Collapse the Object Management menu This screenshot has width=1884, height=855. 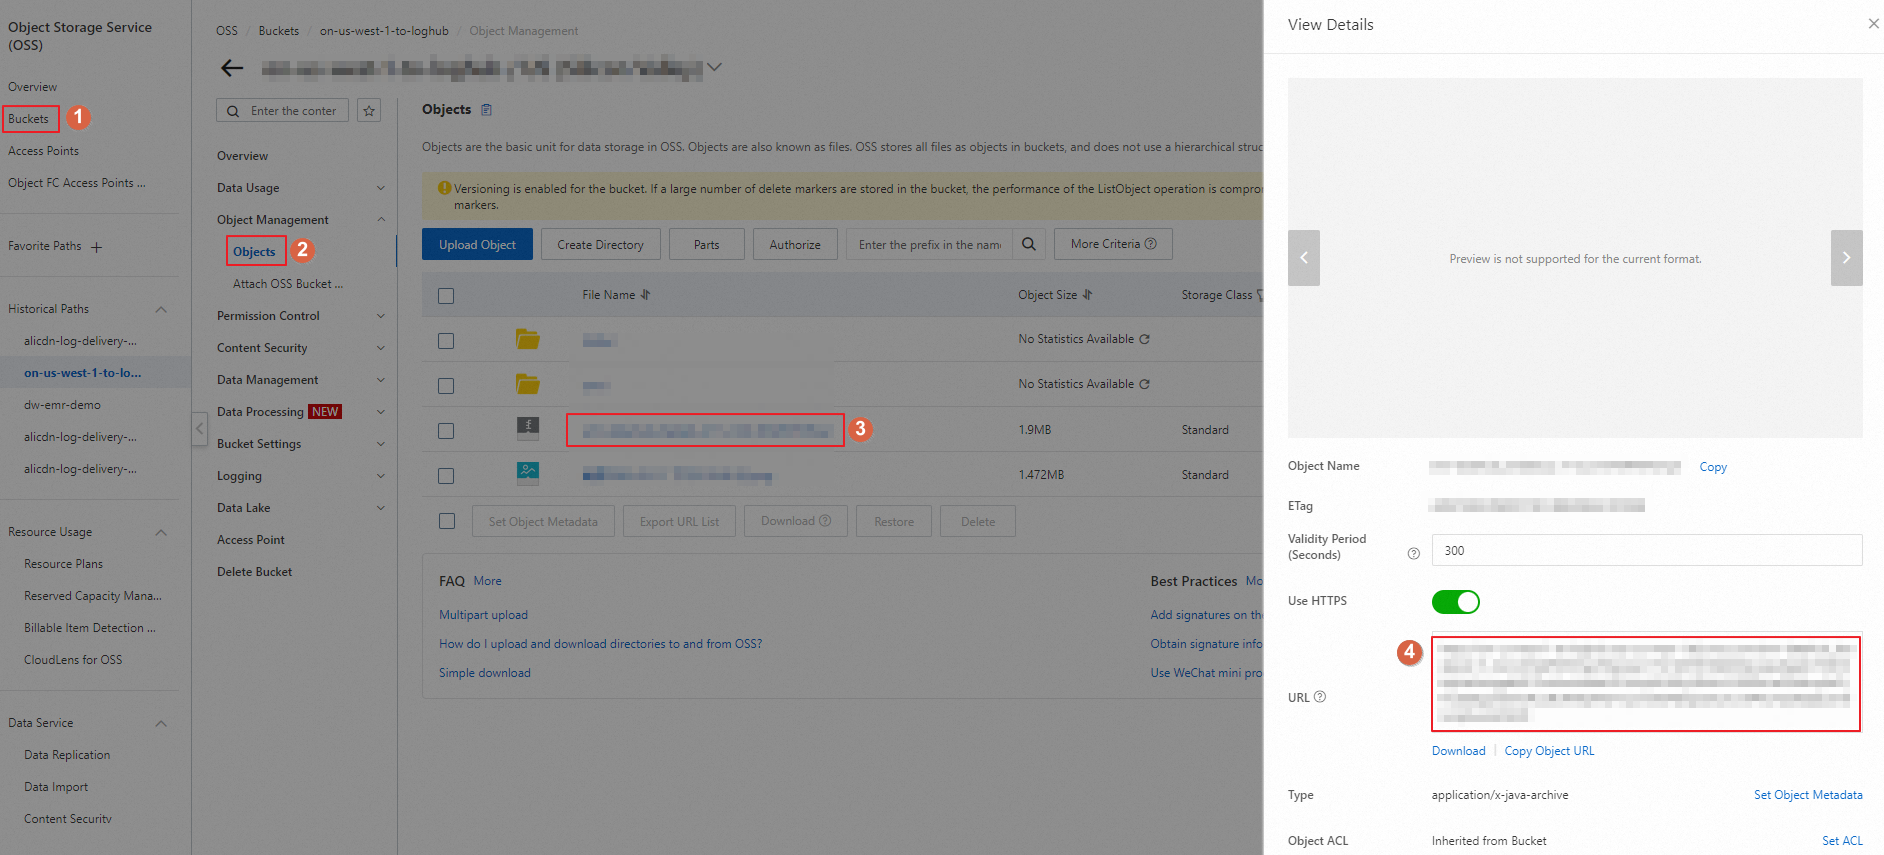[x=380, y=220]
